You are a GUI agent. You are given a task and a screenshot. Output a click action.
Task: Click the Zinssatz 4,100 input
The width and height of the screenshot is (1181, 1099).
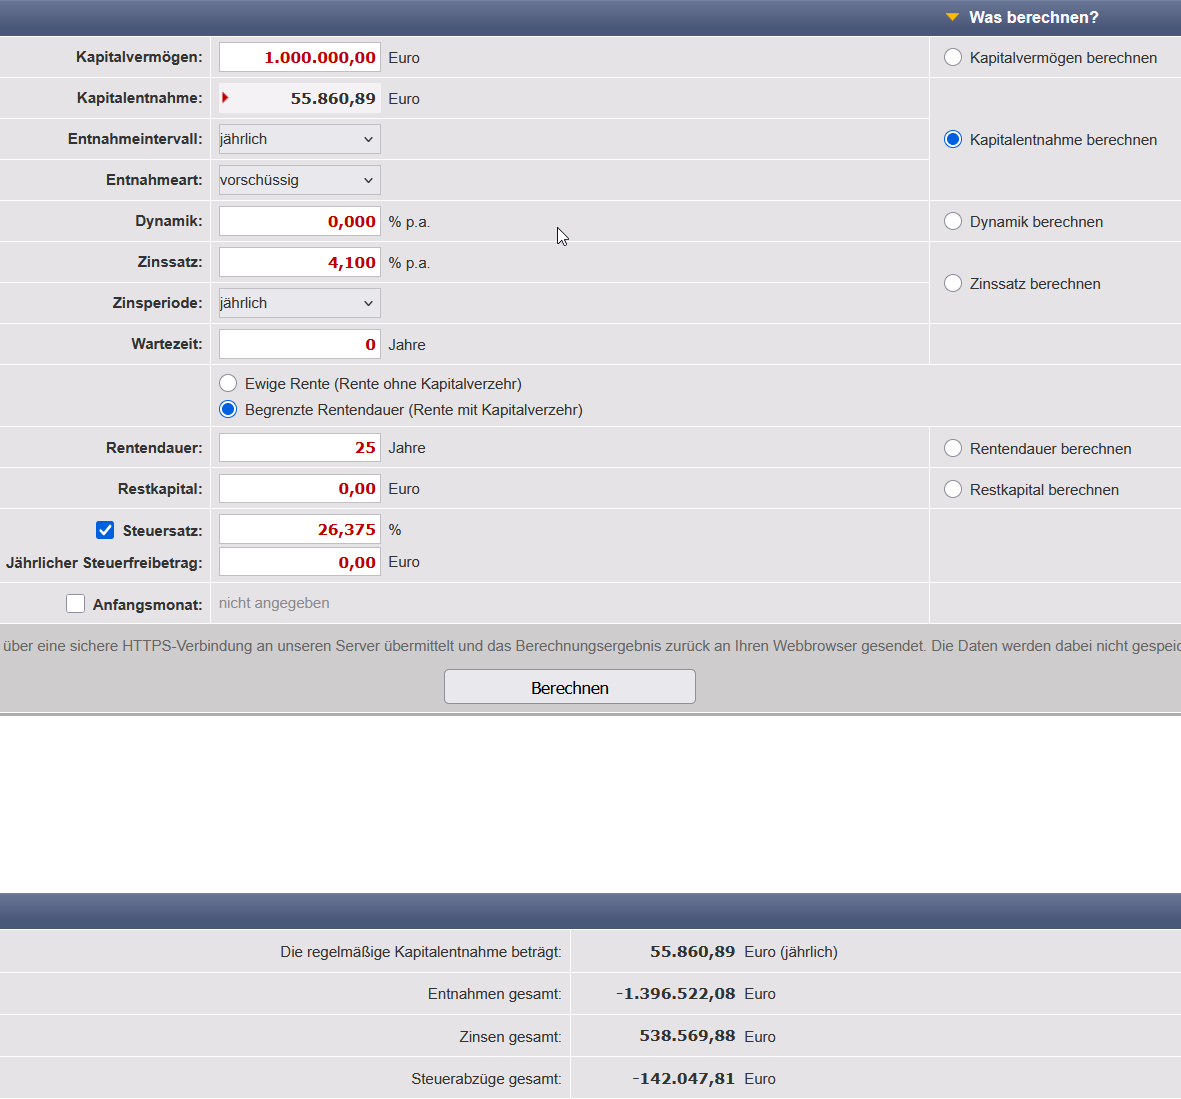[x=300, y=262]
